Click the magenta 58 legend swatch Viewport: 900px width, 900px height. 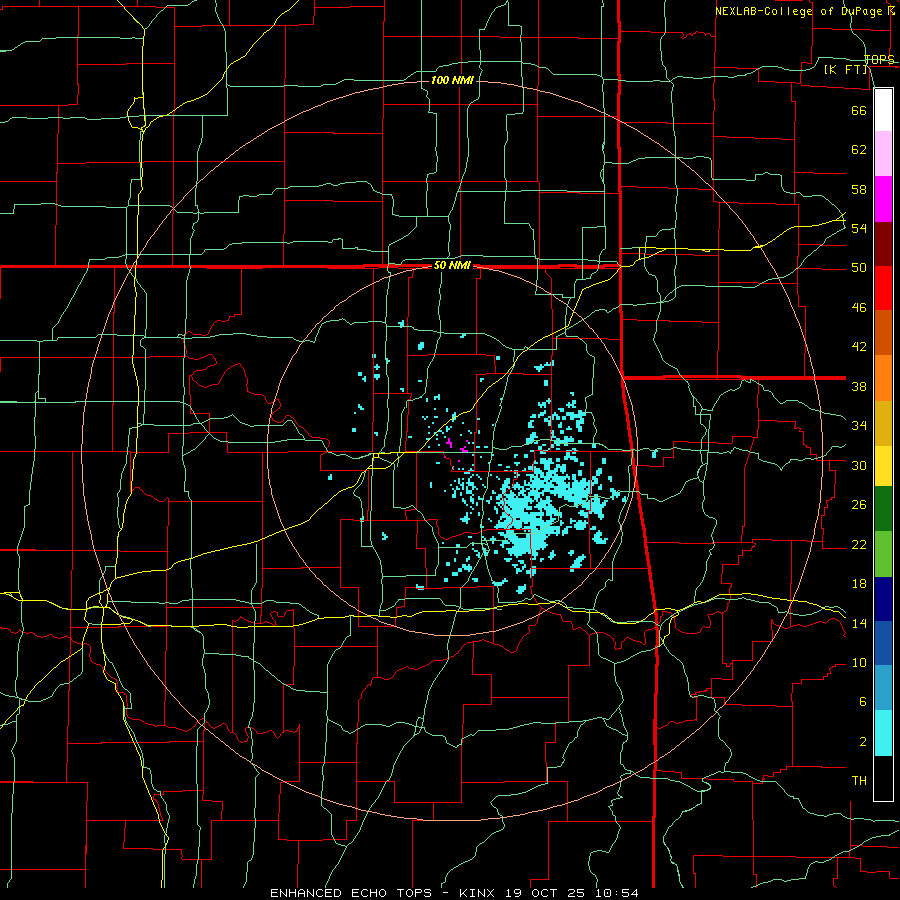(x=883, y=199)
